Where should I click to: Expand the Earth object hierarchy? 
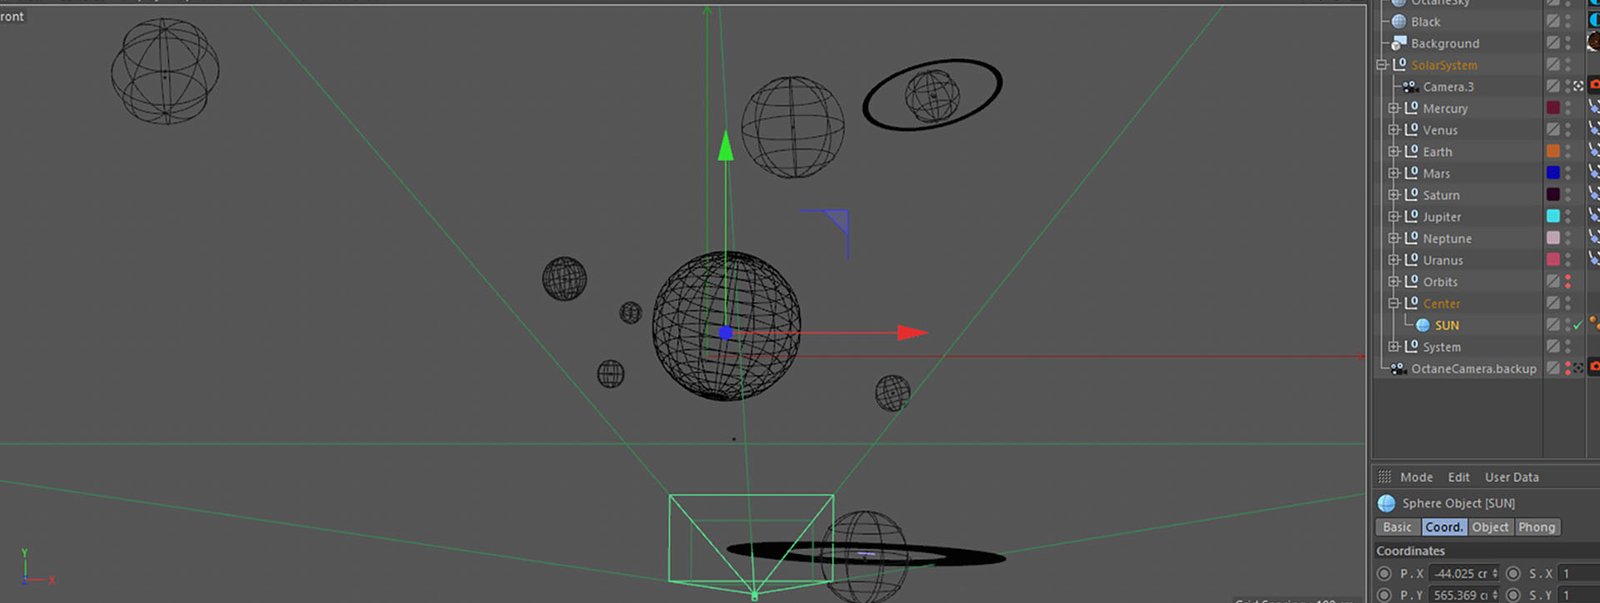coord(1393,152)
